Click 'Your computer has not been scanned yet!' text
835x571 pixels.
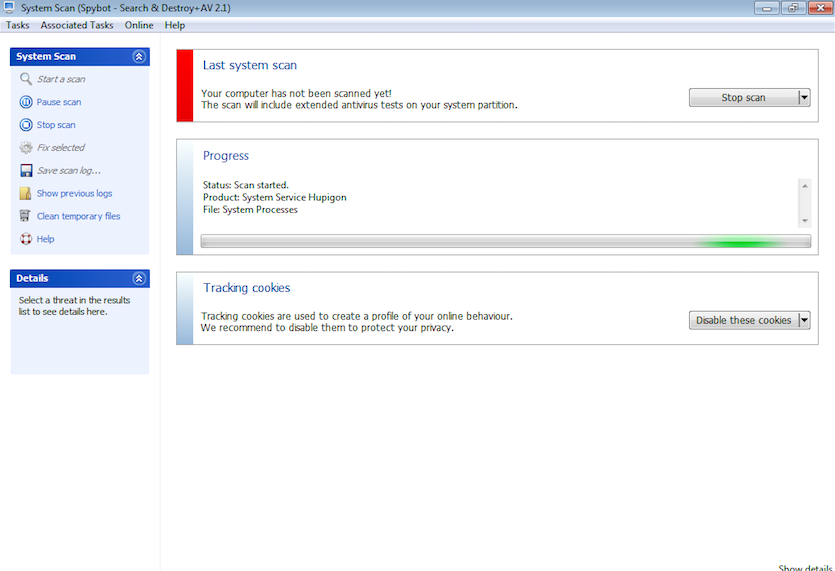pyautogui.click(x=296, y=93)
